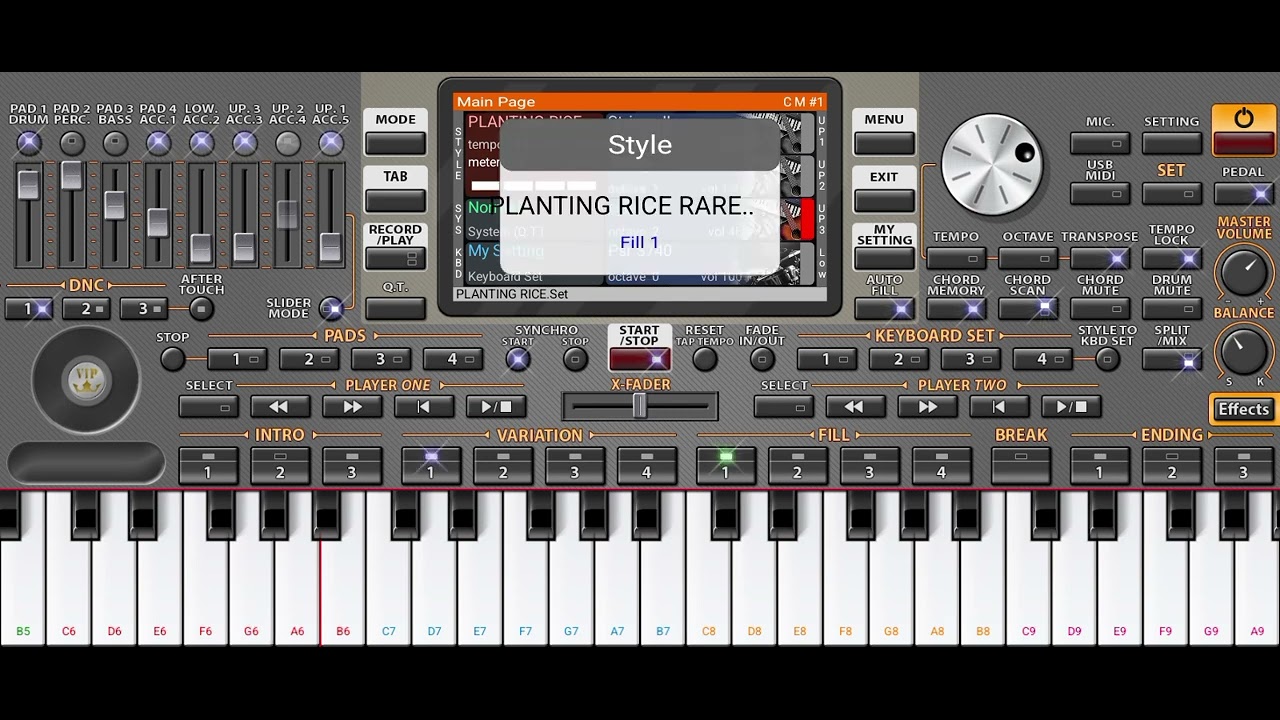Click the USB MIDI button
The height and width of the screenshot is (720, 1280).
[1100, 193]
